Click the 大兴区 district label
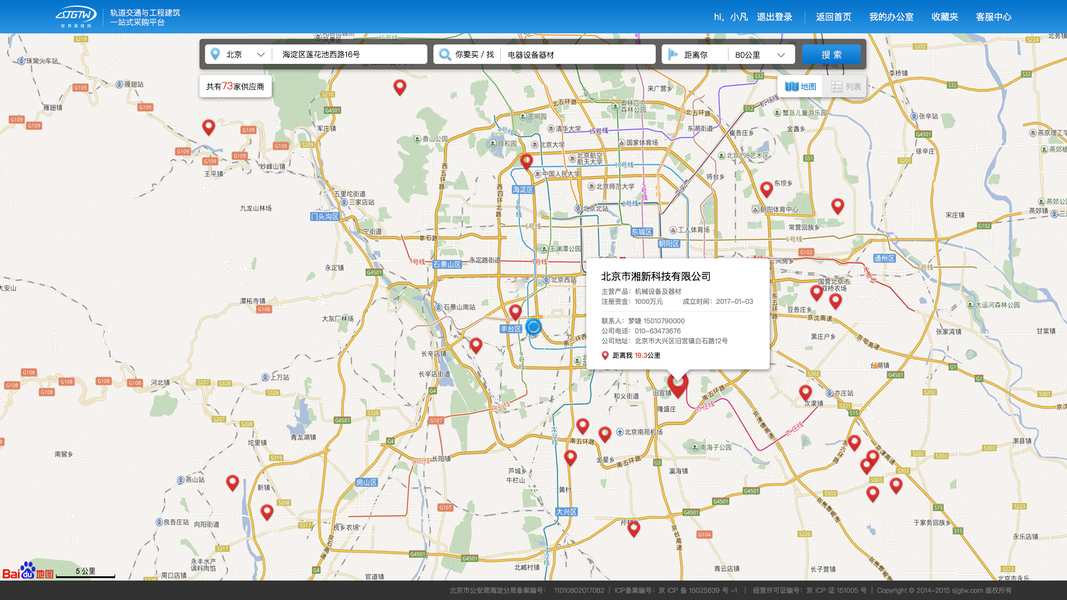Viewport: 1067px width, 600px height. coord(566,512)
